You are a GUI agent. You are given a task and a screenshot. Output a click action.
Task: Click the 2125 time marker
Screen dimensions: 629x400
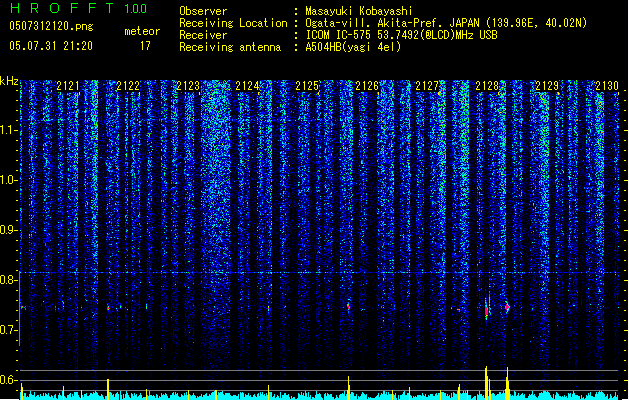pyautogui.click(x=307, y=86)
